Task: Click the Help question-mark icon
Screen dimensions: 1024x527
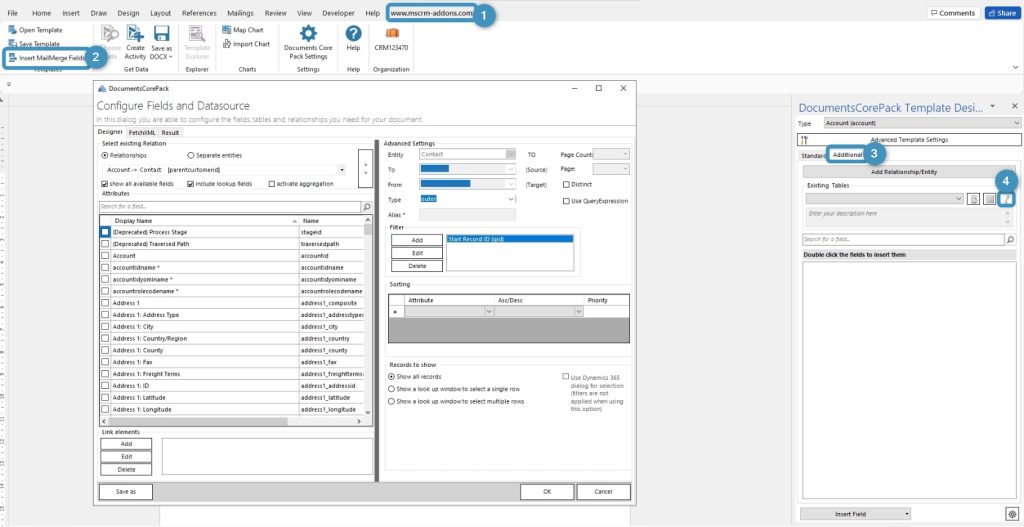Action: click(353, 35)
